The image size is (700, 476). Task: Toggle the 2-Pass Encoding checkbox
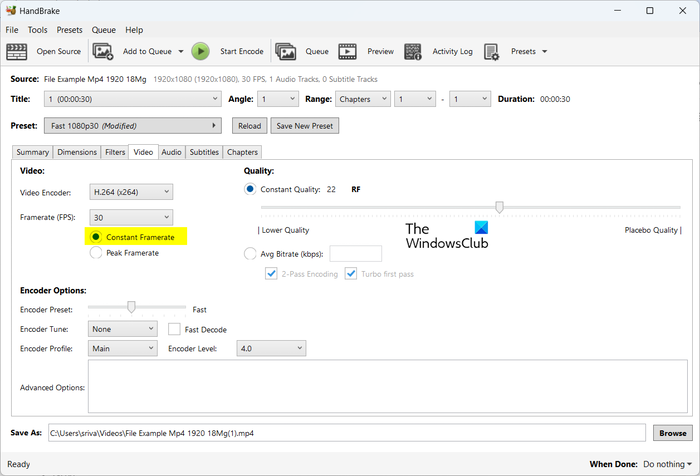click(271, 274)
